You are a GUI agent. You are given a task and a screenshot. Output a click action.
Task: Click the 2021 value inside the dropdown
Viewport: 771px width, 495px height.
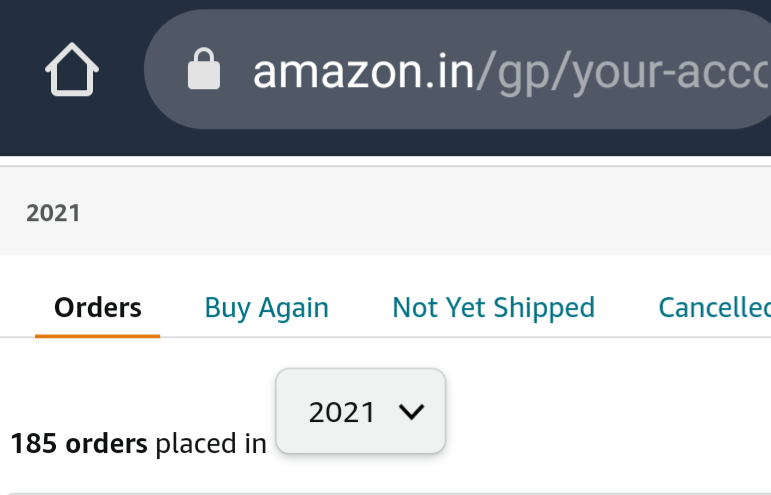click(x=341, y=412)
